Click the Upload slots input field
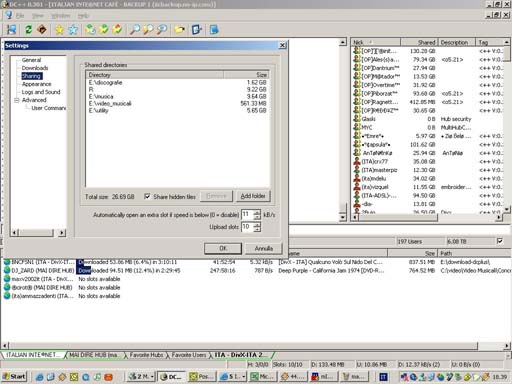Viewport: 512px width, 384px height. click(247, 227)
